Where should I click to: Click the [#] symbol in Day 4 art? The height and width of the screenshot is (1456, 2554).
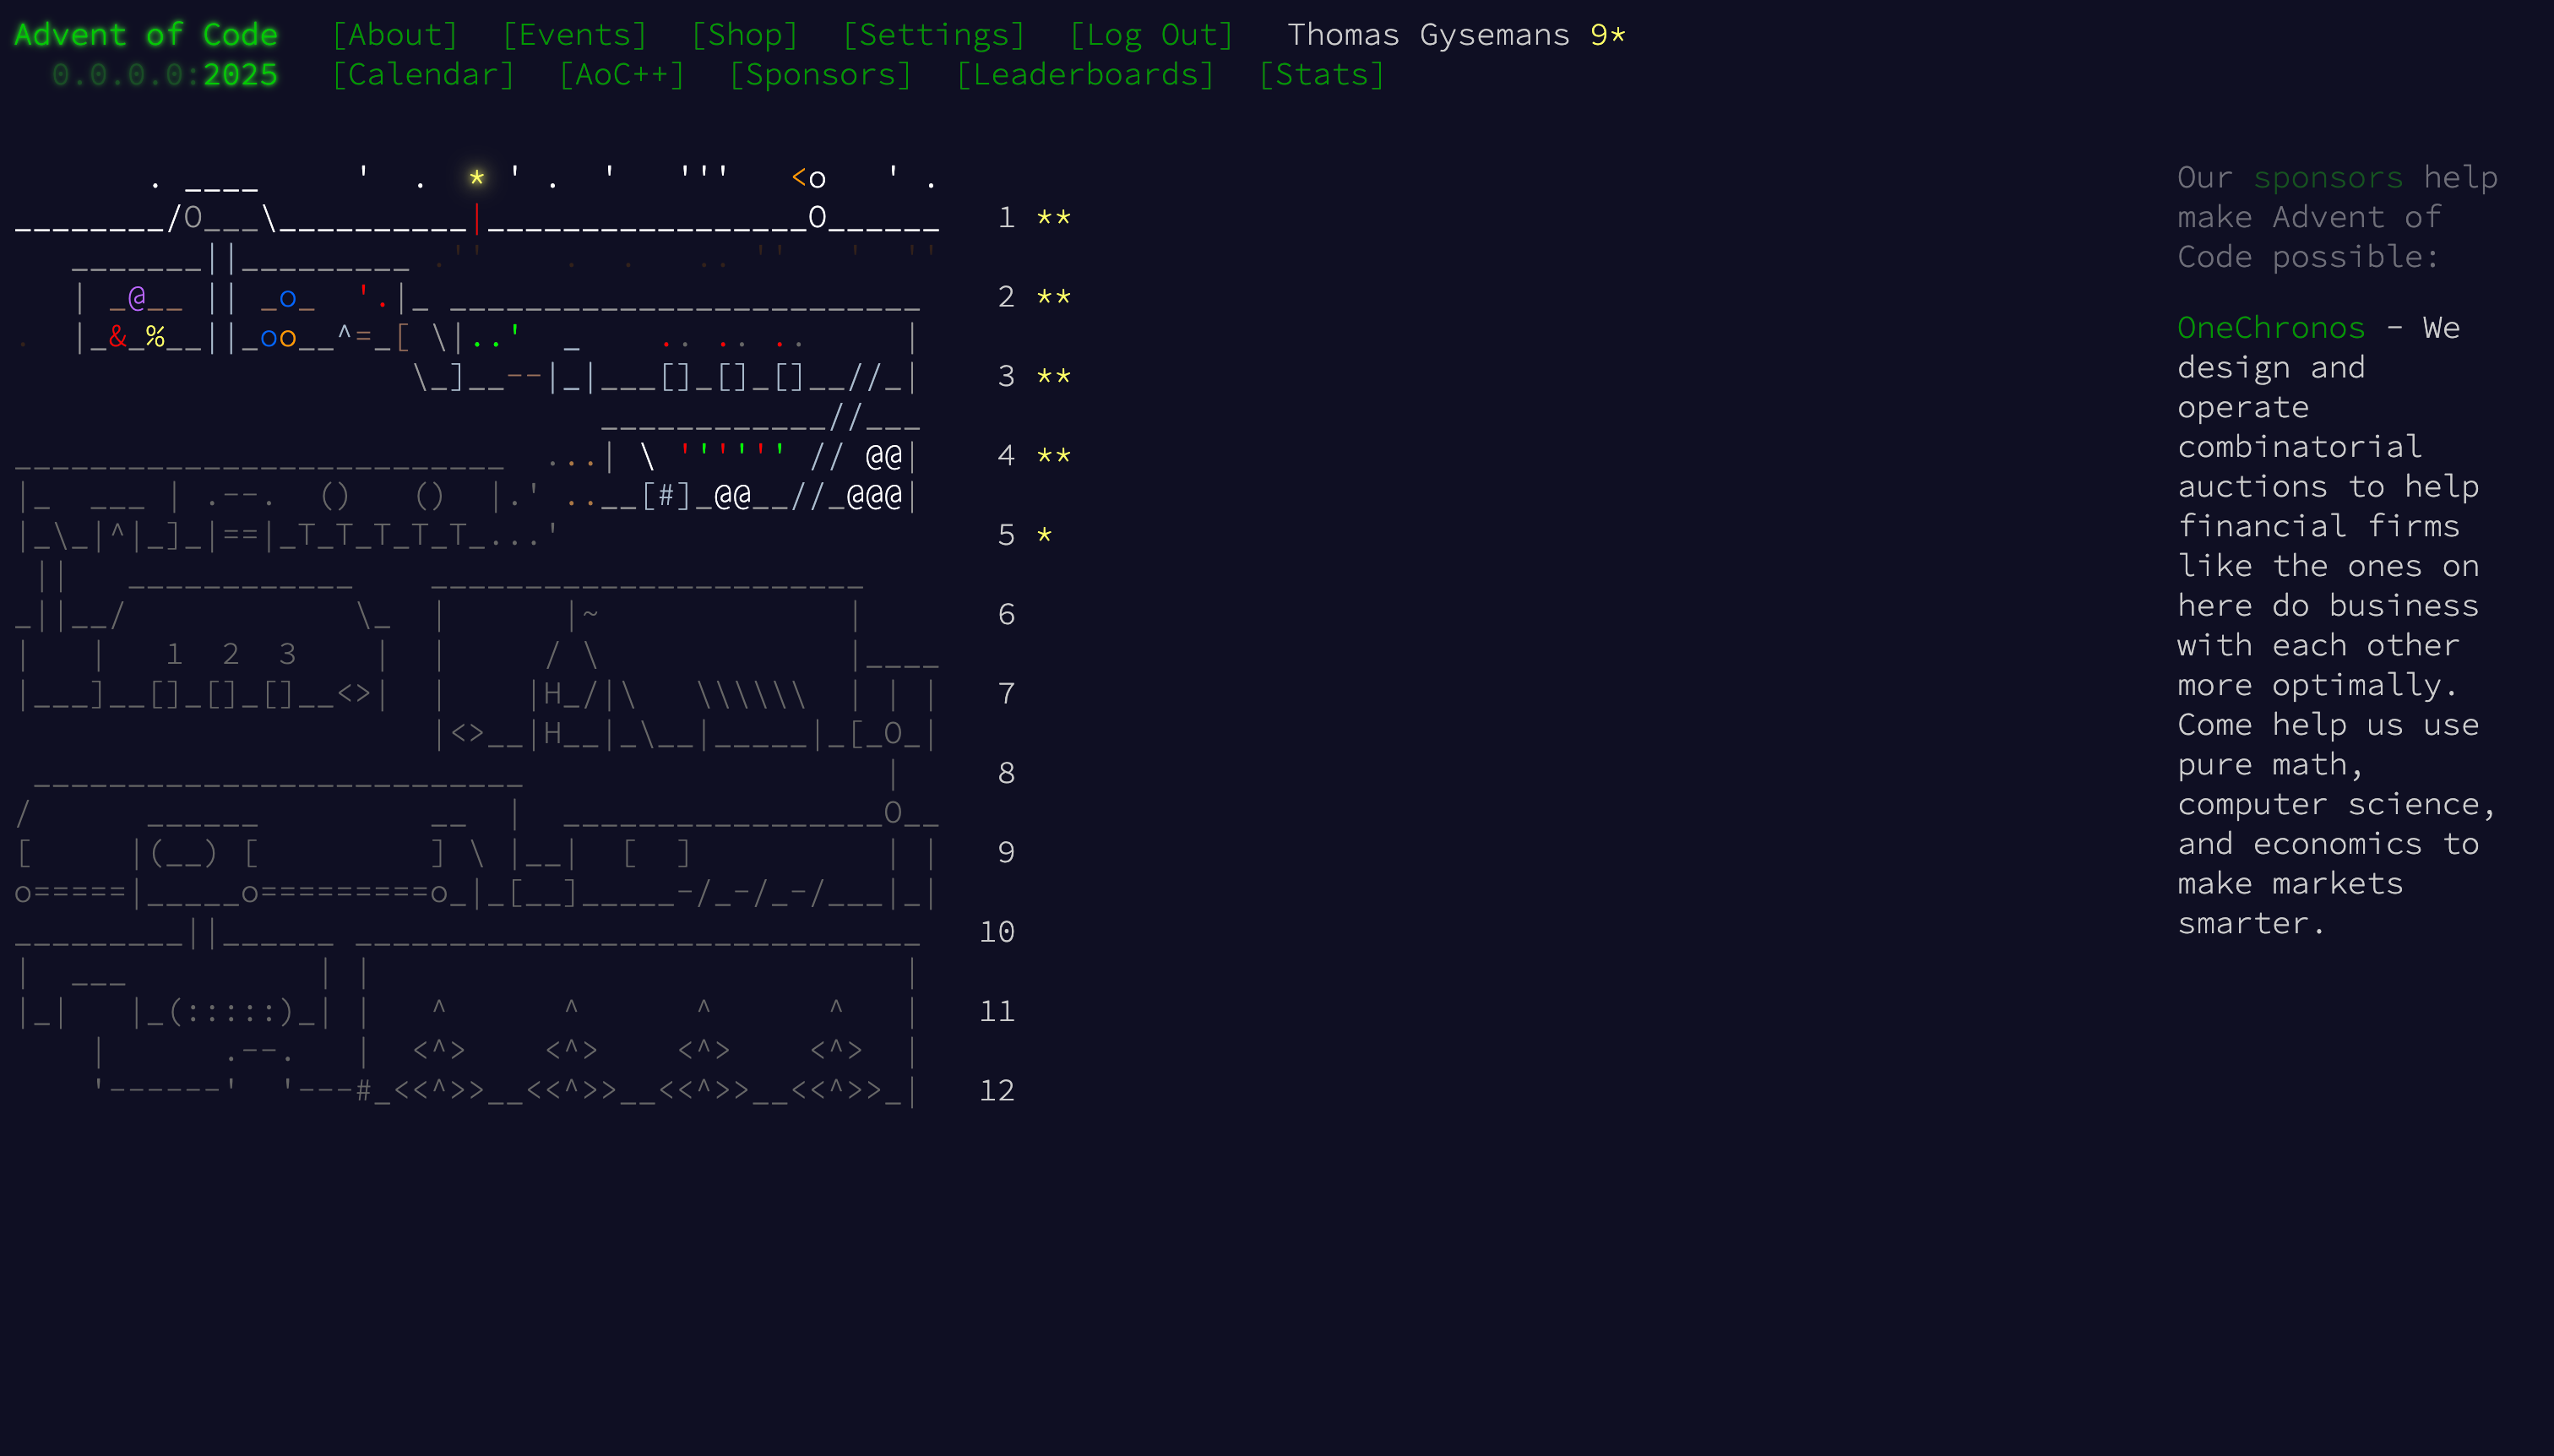tap(666, 495)
